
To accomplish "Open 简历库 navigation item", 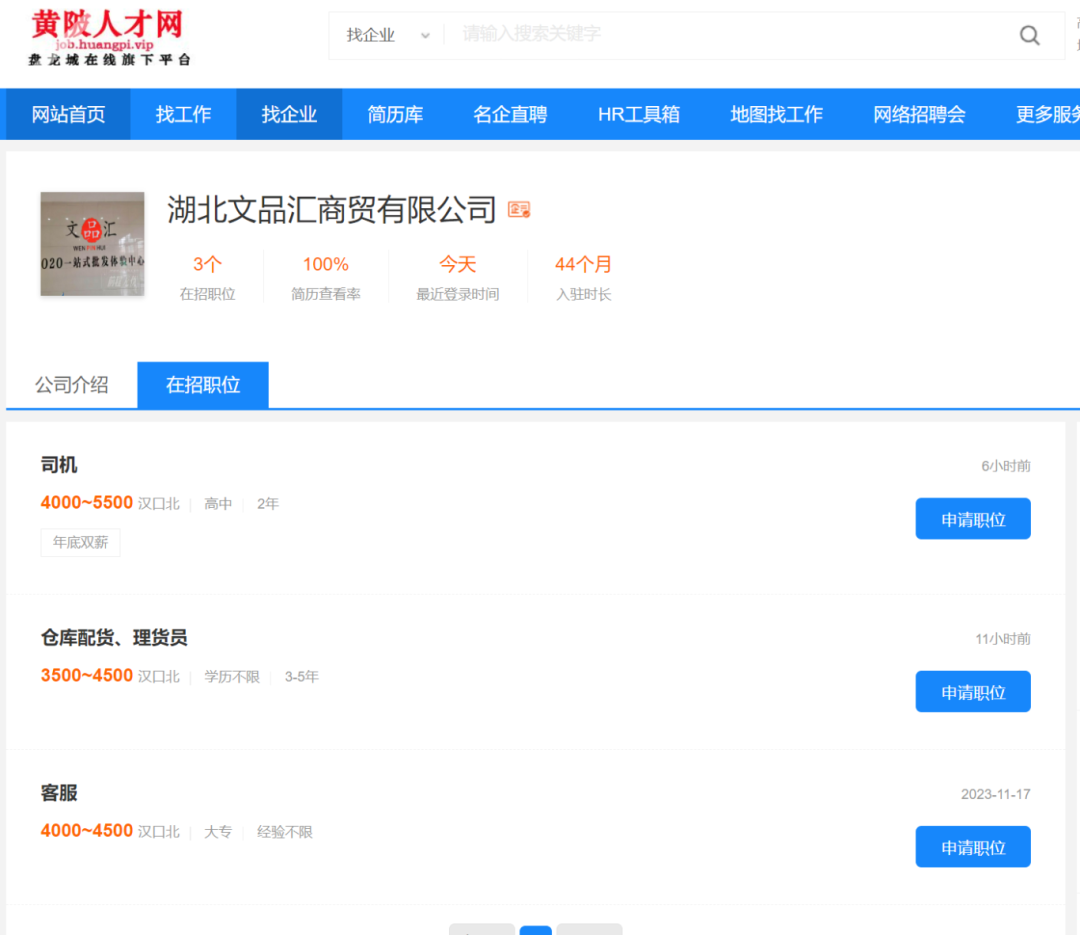I will coord(395,114).
